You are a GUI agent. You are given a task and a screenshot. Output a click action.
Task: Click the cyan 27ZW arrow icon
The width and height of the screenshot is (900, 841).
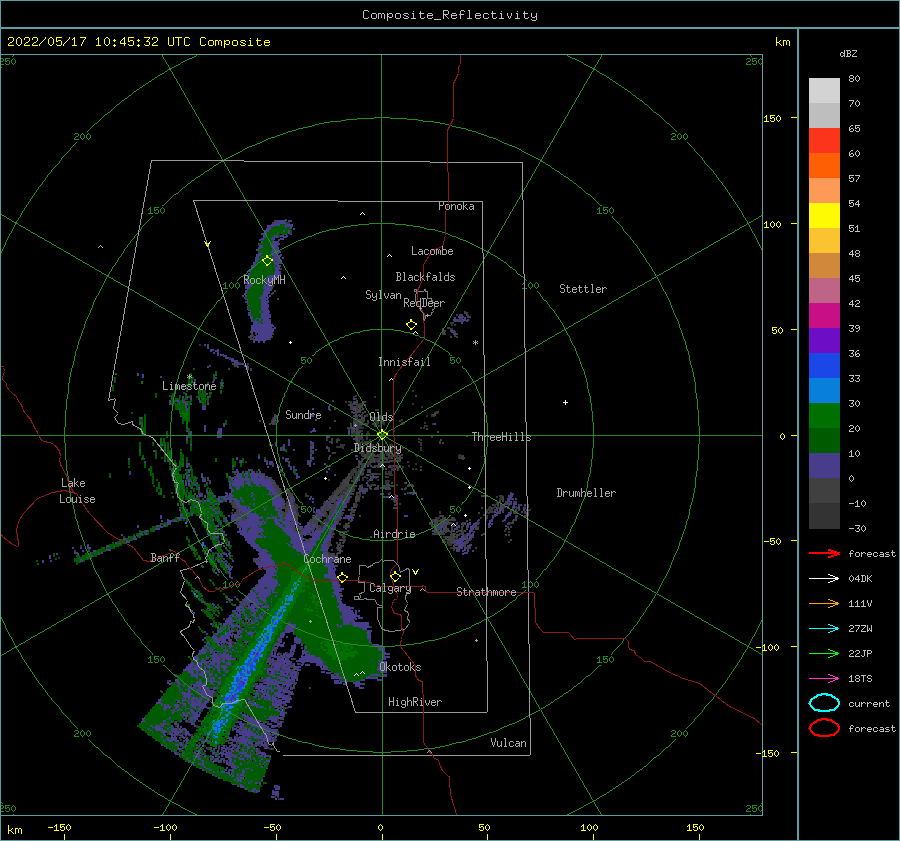click(824, 629)
